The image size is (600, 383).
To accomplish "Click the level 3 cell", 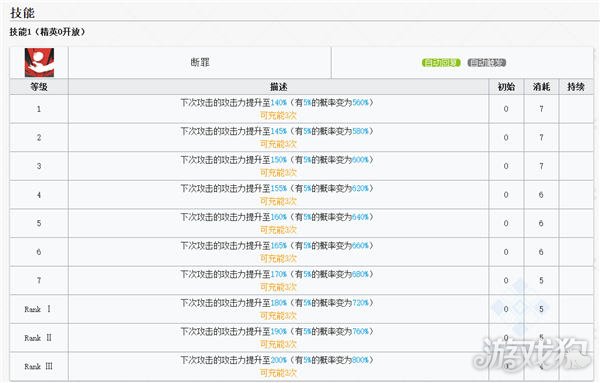I will click(39, 166).
